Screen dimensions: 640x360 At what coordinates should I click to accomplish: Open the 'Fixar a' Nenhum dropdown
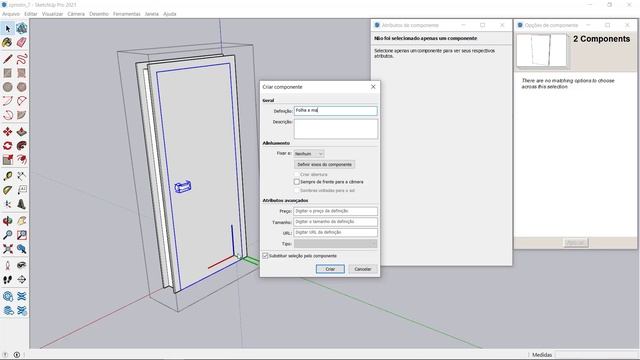tap(309, 154)
